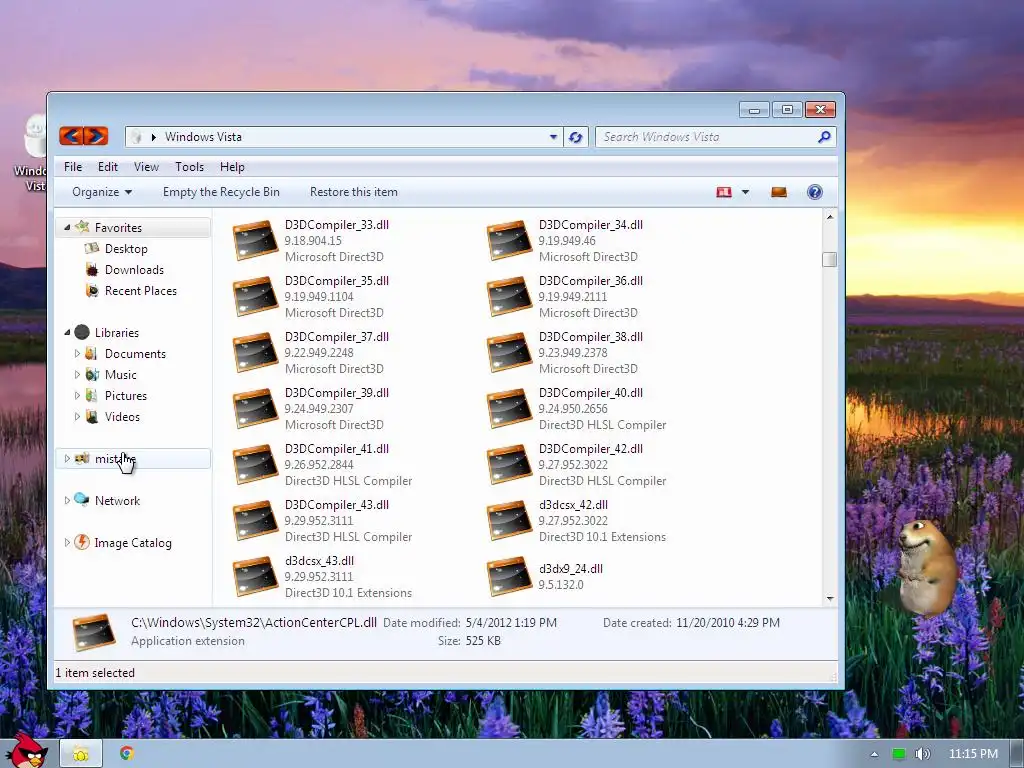The width and height of the screenshot is (1024, 768).
Task: Open Chrome from the taskbar
Action: pos(127,753)
